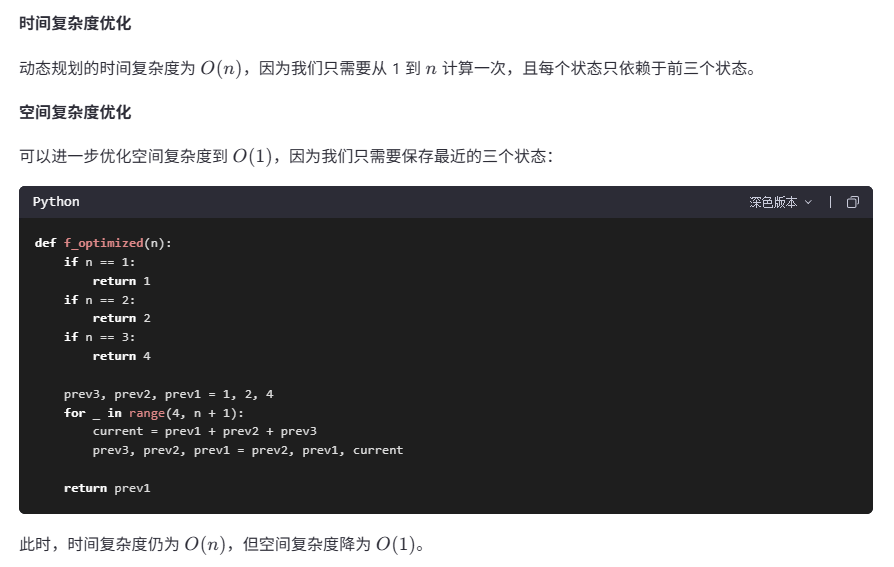This screenshot has width=894, height=567.
Task: Click the range keyword in the for loop
Action: click(147, 413)
